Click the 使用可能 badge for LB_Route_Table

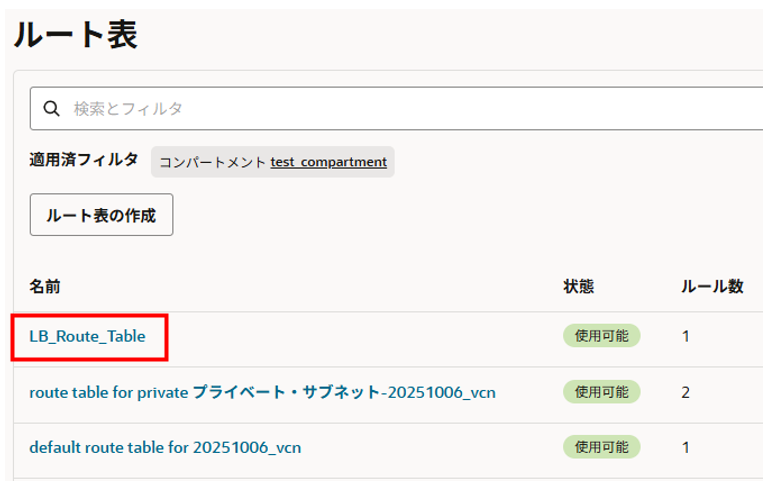tap(601, 337)
